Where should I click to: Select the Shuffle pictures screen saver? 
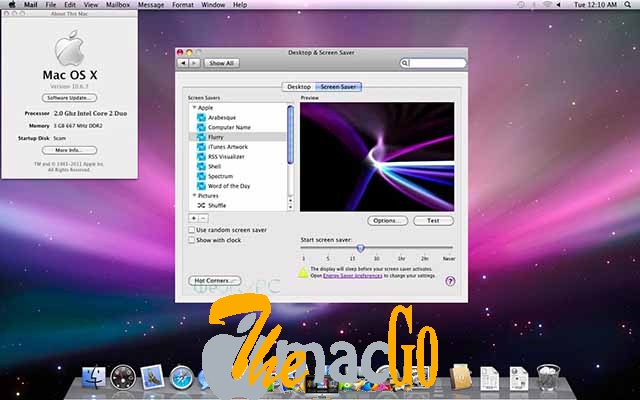pyautogui.click(x=238, y=206)
